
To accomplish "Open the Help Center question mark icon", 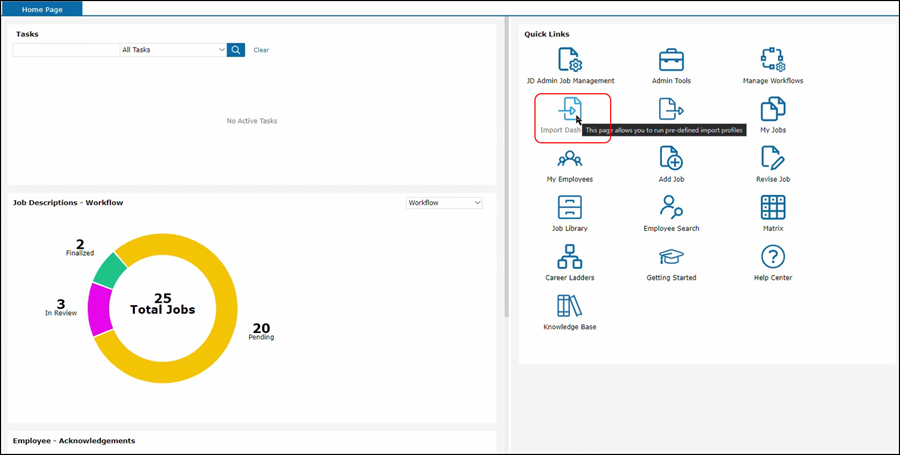I will click(772, 257).
